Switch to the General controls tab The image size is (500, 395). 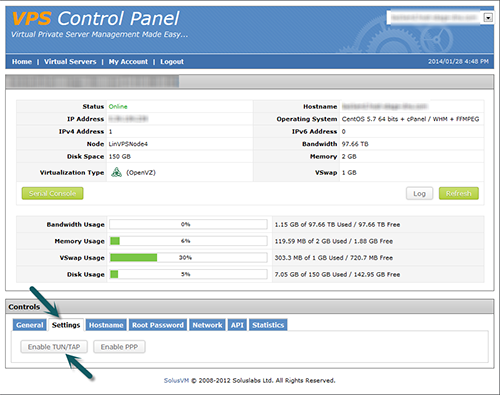(x=30, y=325)
